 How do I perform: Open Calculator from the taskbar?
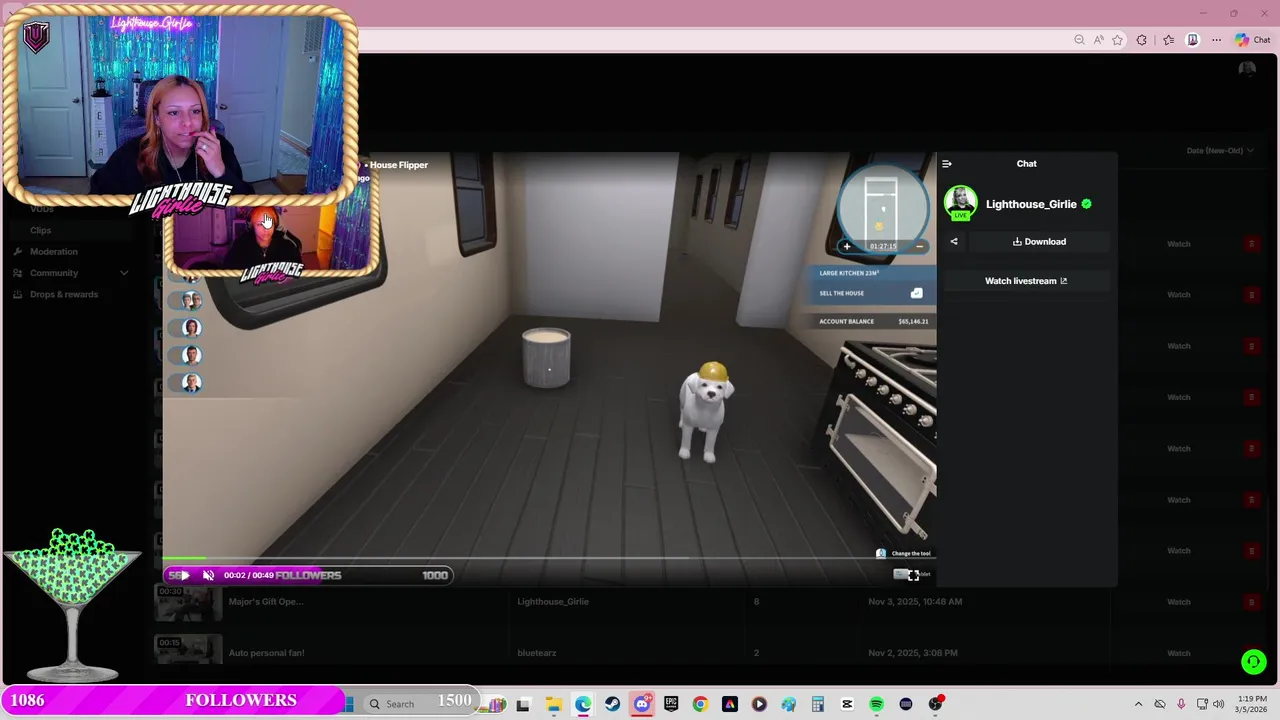[x=817, y=704]
